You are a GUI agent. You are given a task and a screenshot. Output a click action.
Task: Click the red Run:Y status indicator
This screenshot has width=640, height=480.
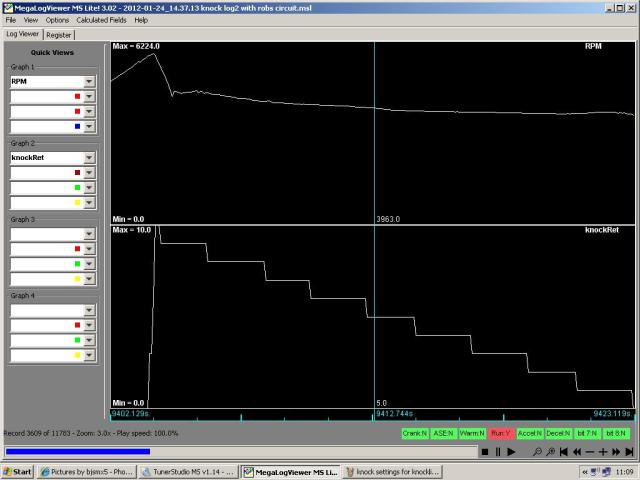[501, 433]
